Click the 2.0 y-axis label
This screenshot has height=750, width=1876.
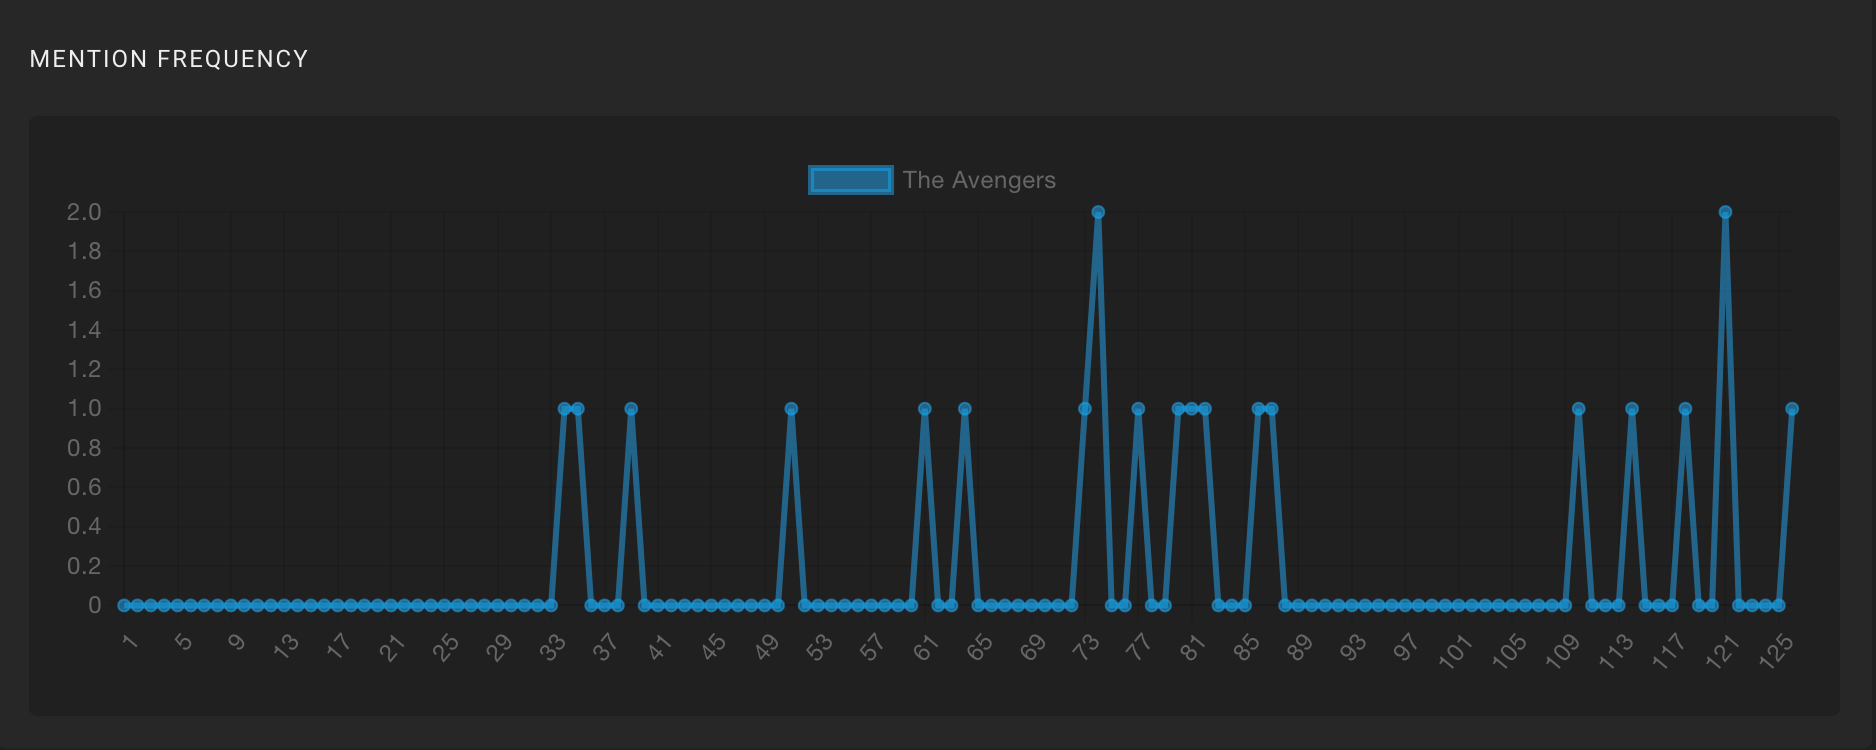(x=84, y=212)
